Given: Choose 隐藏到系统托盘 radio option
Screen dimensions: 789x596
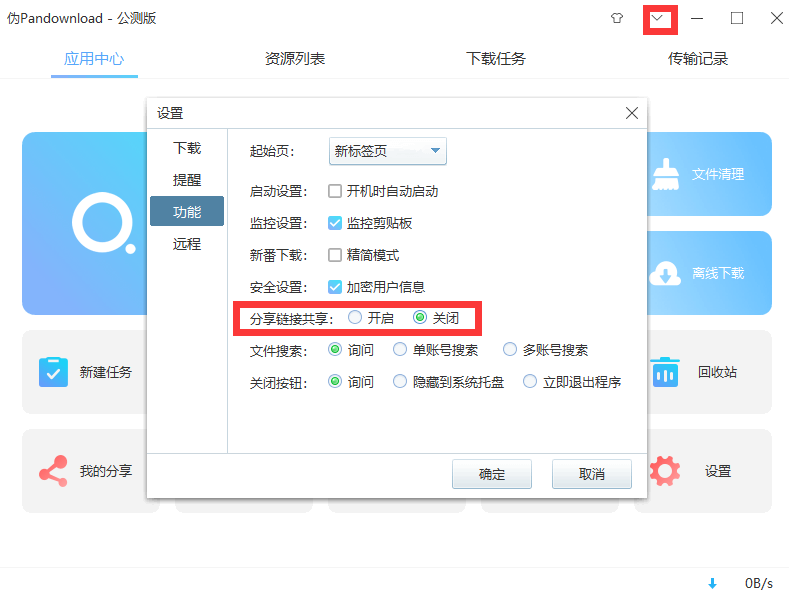Looking at the screenshot, I should 401,382.
